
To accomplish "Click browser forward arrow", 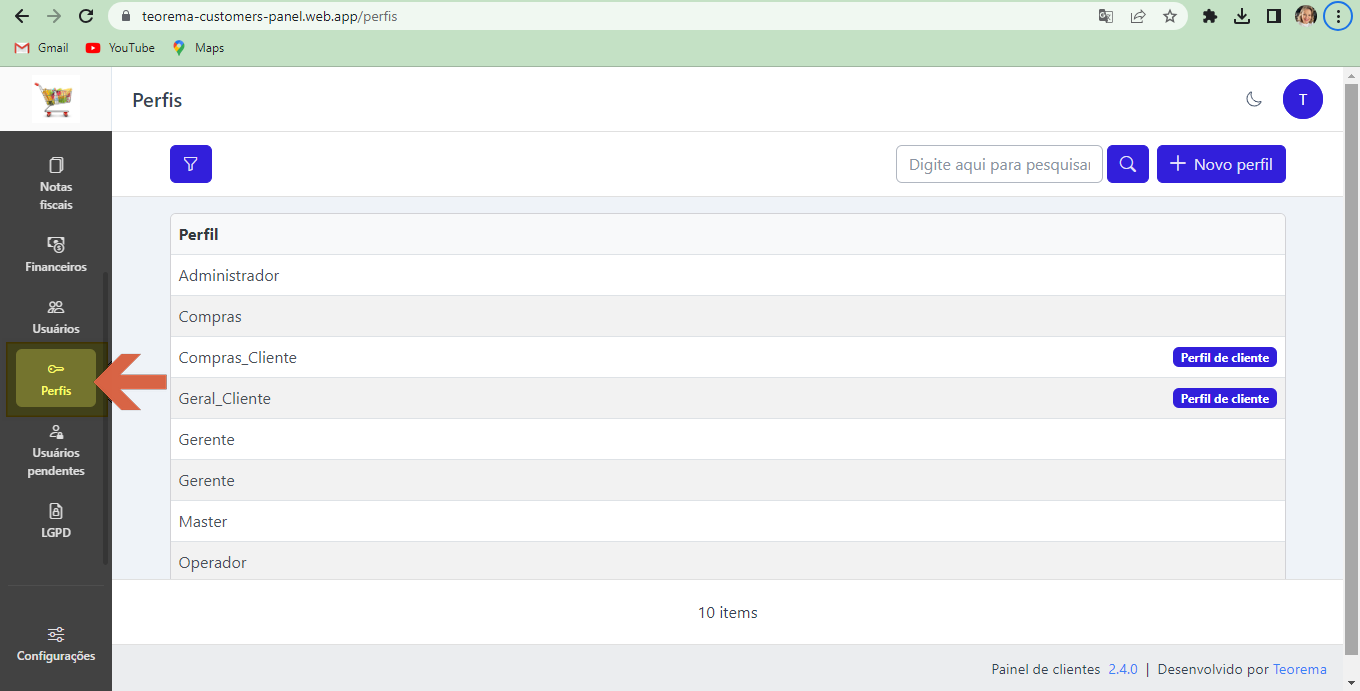I will click(x=54, y=16).
